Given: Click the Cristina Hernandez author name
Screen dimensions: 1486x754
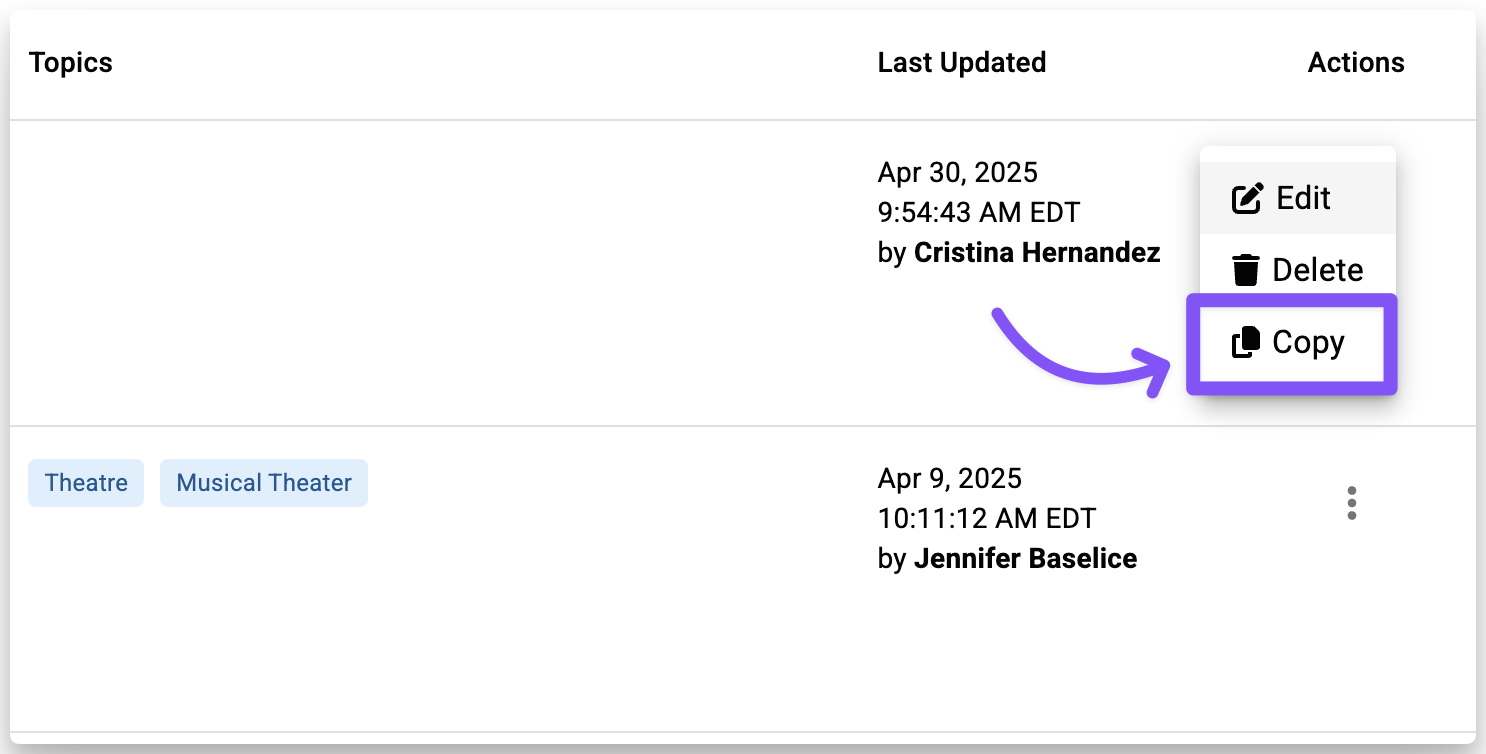Looking at the screenshot, I should [1037, 253].
